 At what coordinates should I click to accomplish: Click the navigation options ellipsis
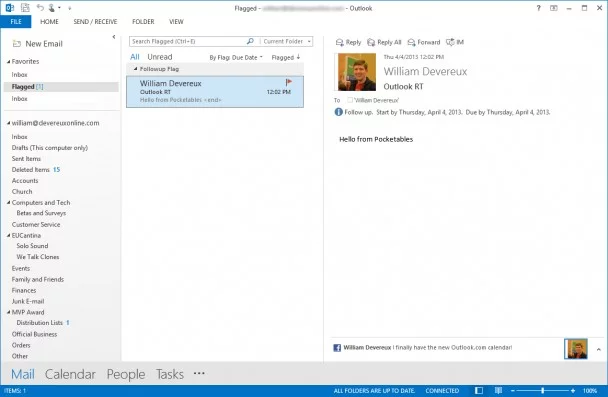click(199, 373)
